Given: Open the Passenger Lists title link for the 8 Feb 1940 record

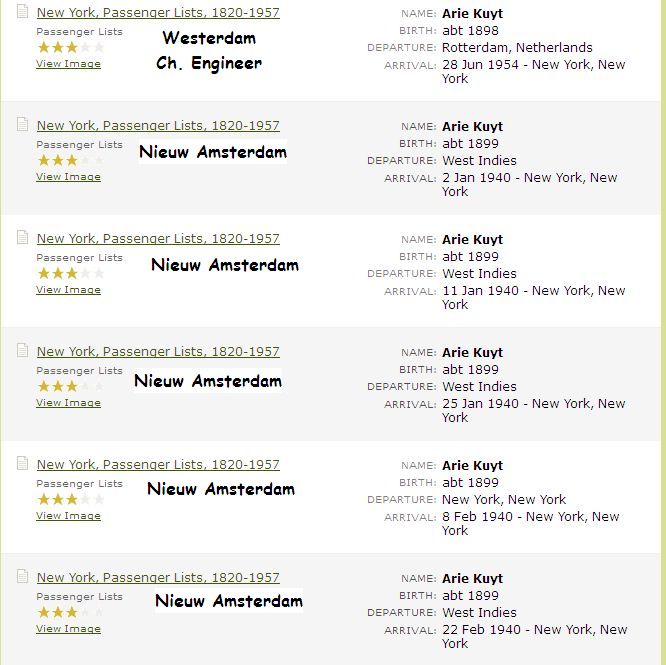Looking at the screenshot, I should pyautogui.click(x=158, y=465).
